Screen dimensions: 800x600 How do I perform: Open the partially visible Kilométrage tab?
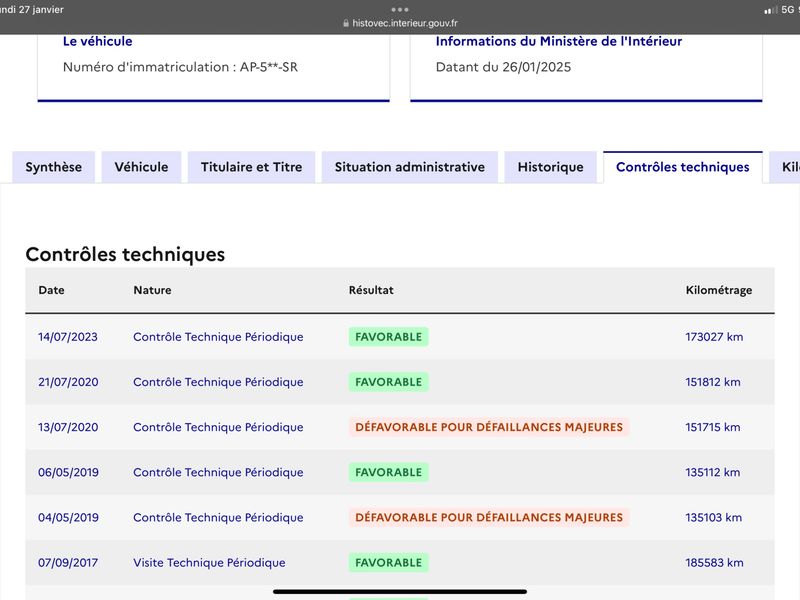click(786, 167)
